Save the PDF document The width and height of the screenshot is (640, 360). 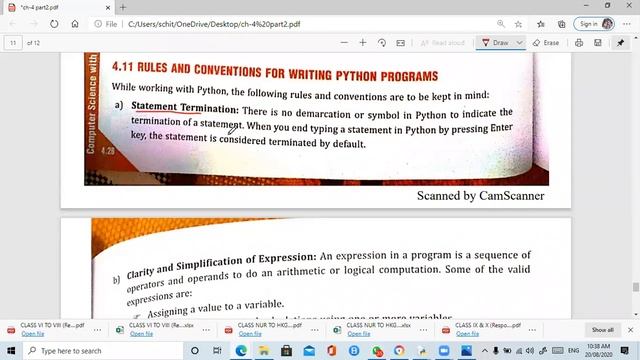(x=598, y=42)
